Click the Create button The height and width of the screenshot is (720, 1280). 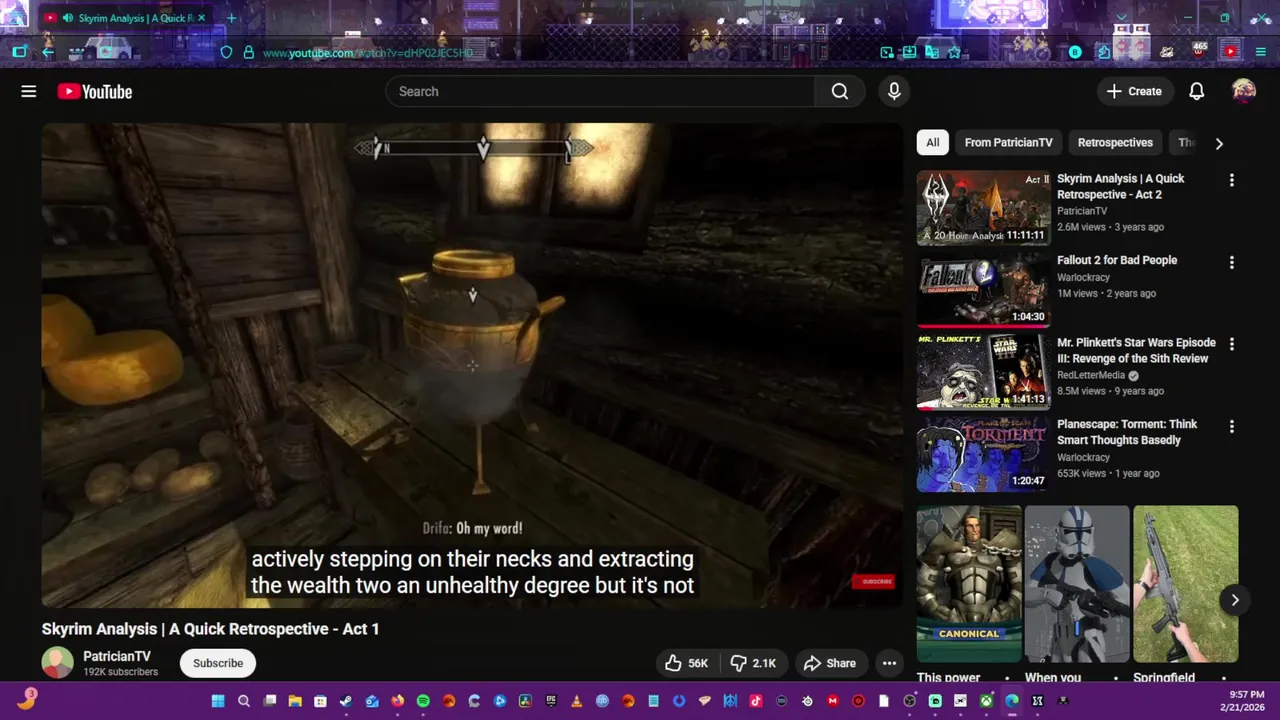(1134, 92)
